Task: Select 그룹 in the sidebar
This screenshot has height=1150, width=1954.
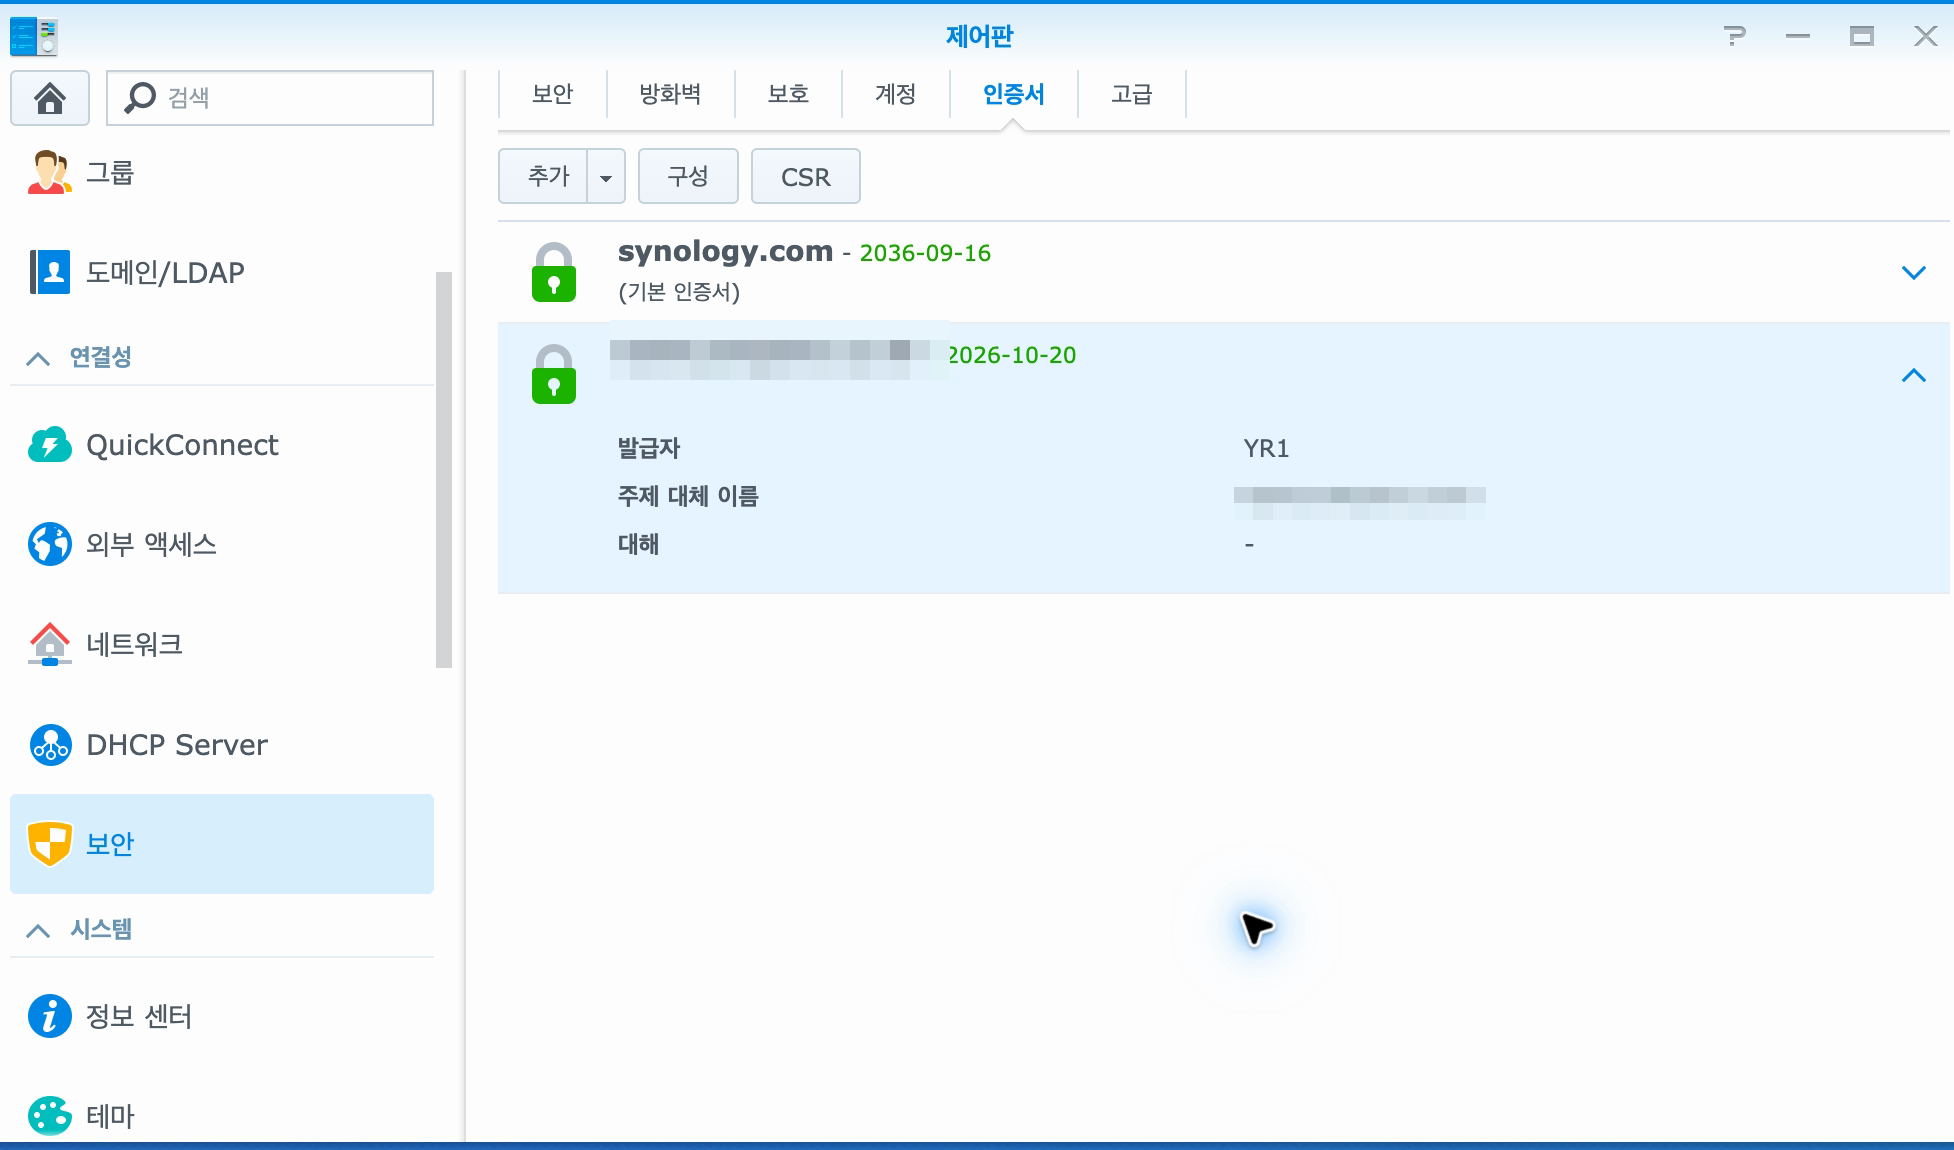Action: (110, 172)
